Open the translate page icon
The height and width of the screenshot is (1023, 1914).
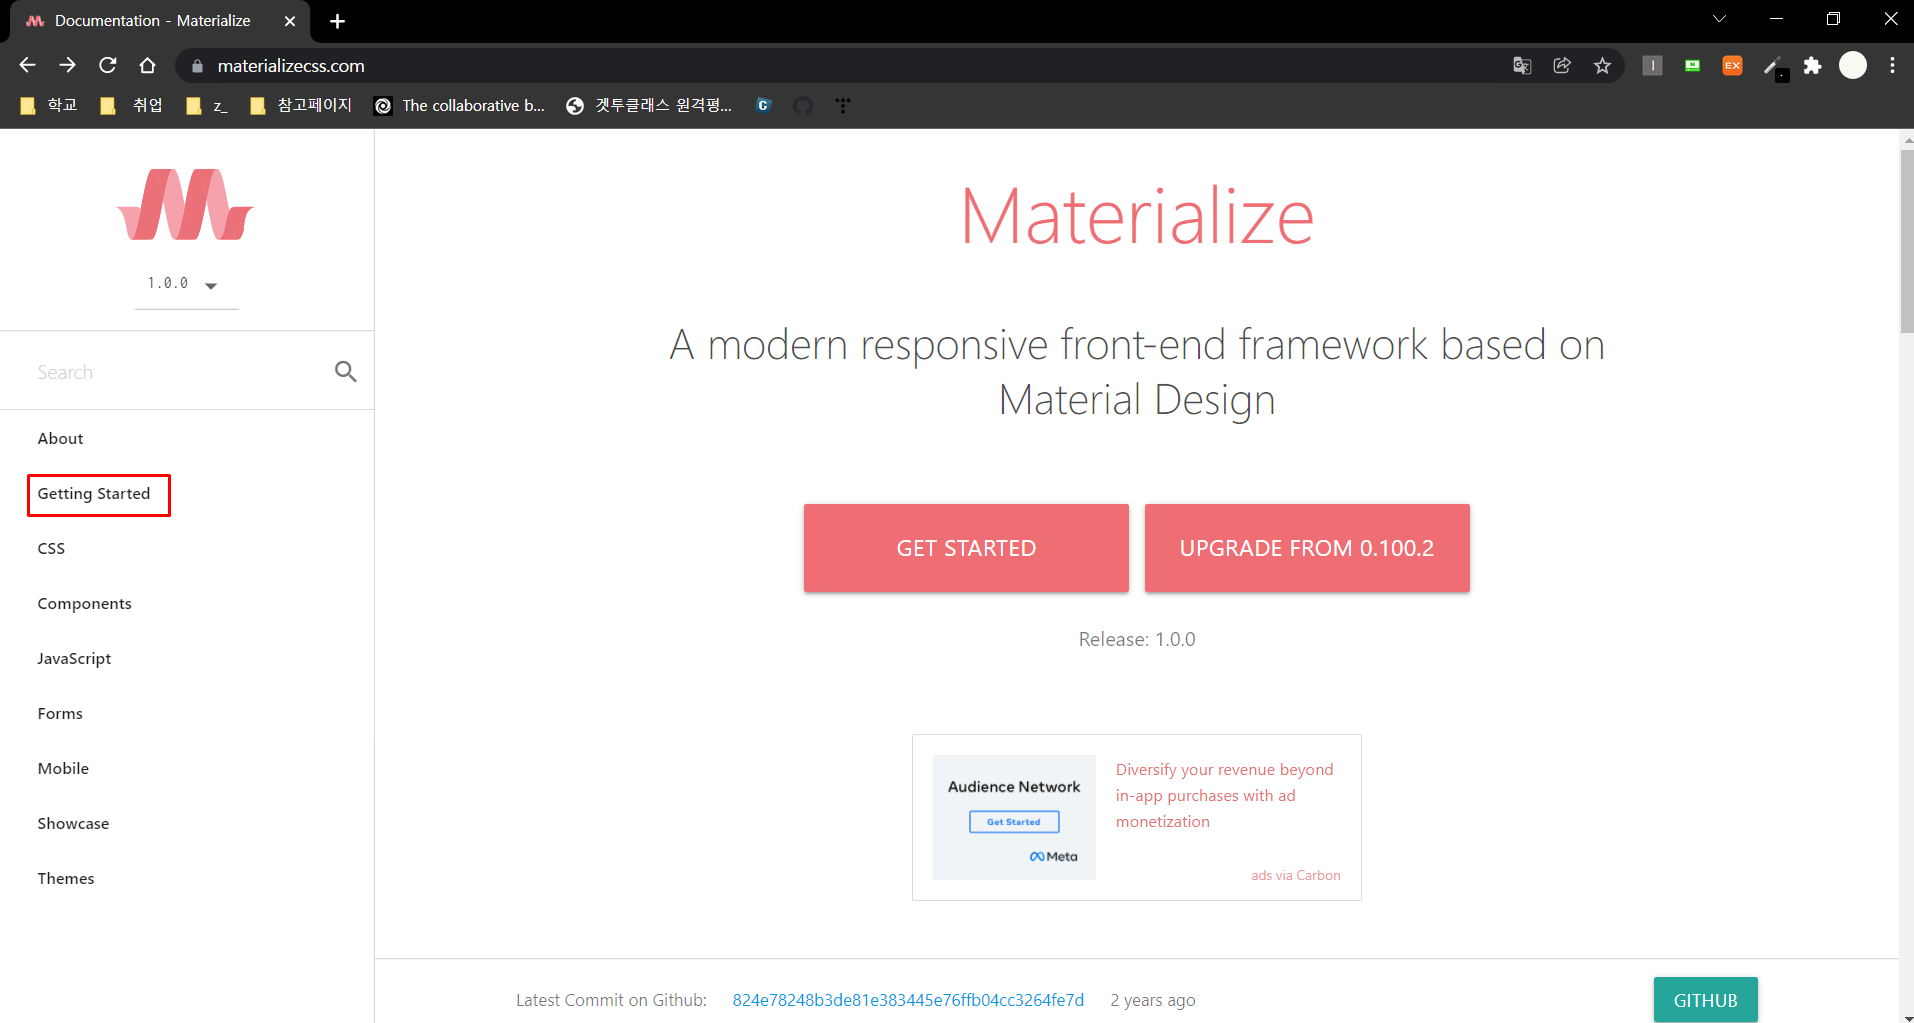1522,66
